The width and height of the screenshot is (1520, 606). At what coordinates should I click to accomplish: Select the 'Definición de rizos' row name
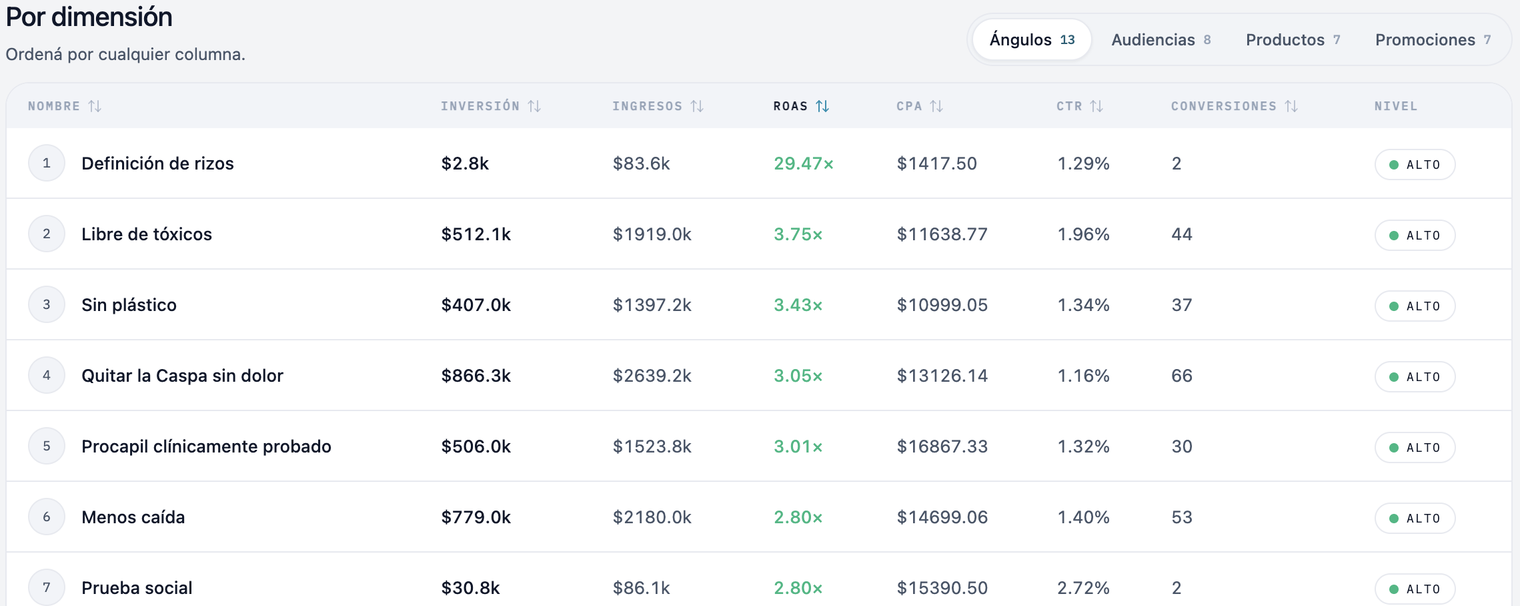point(158,164)
